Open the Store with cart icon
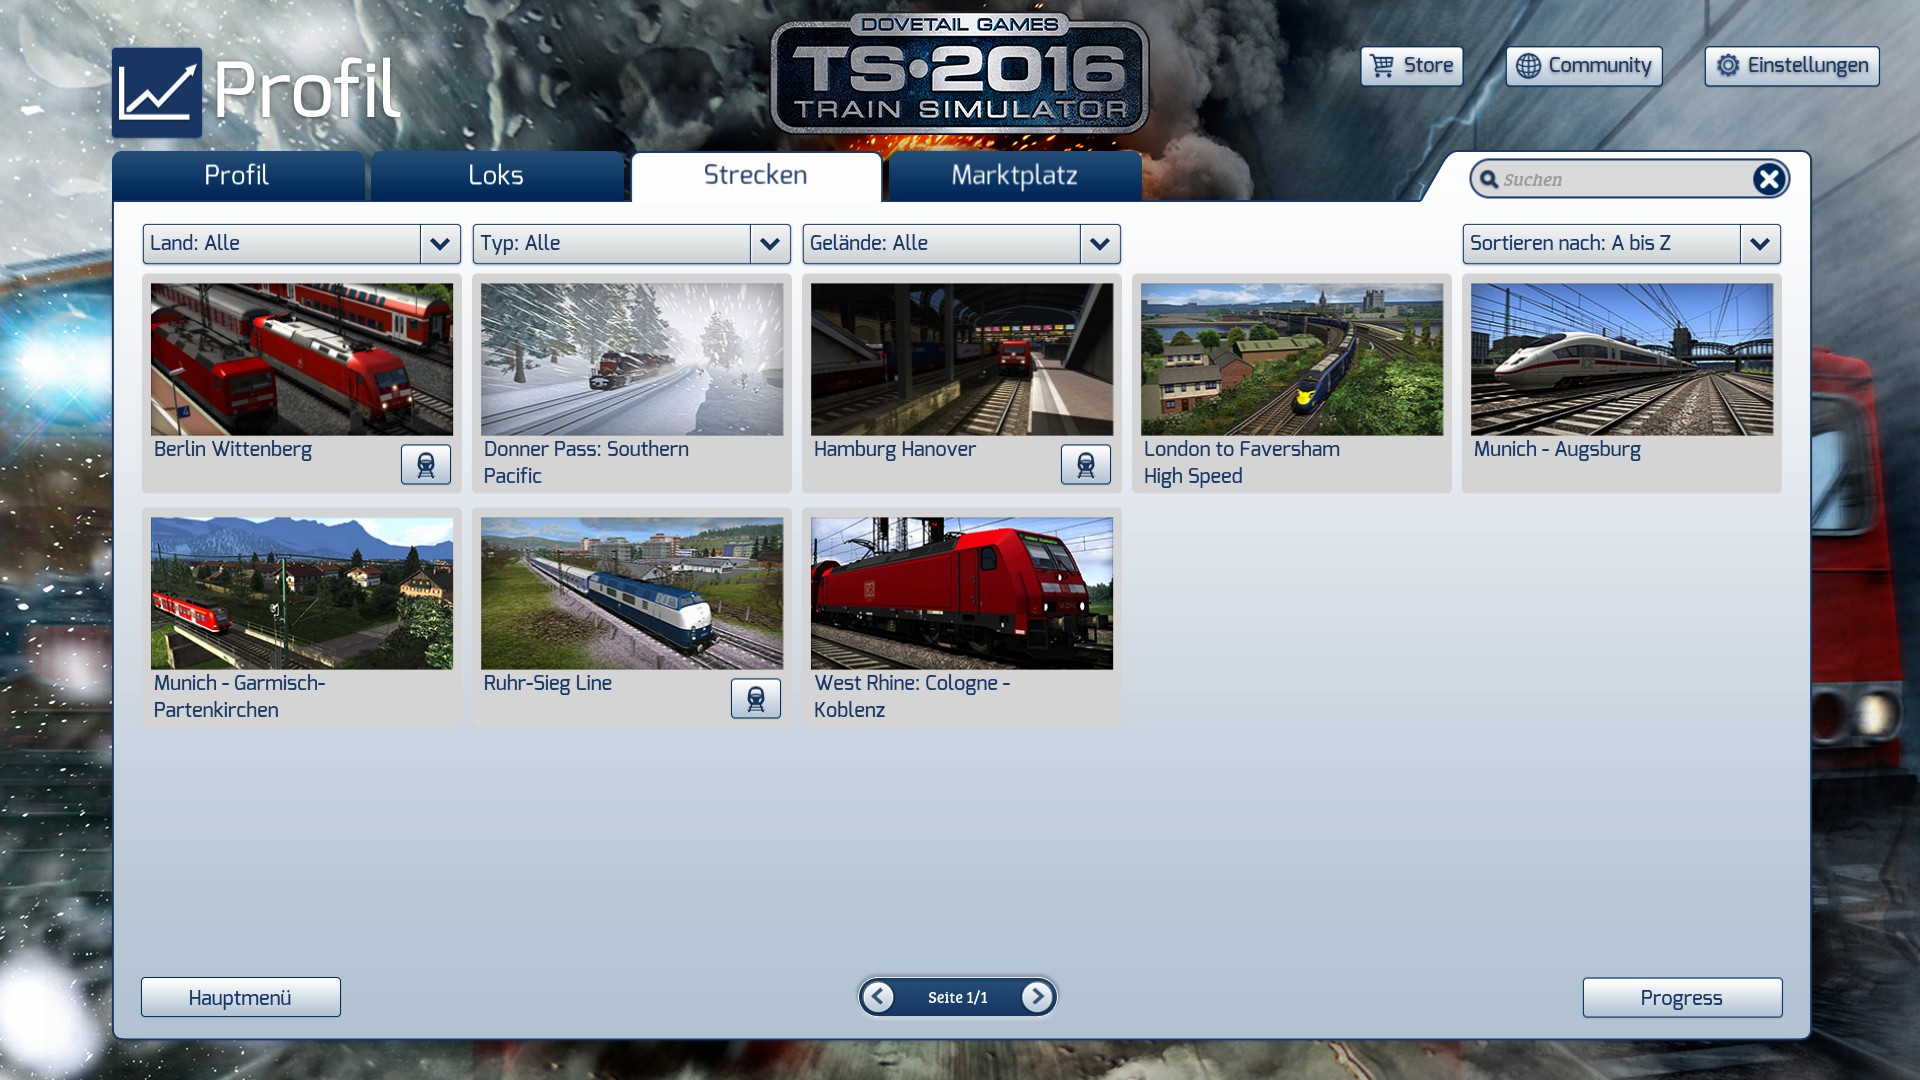1920x1080 pixels. (1411, 66)
